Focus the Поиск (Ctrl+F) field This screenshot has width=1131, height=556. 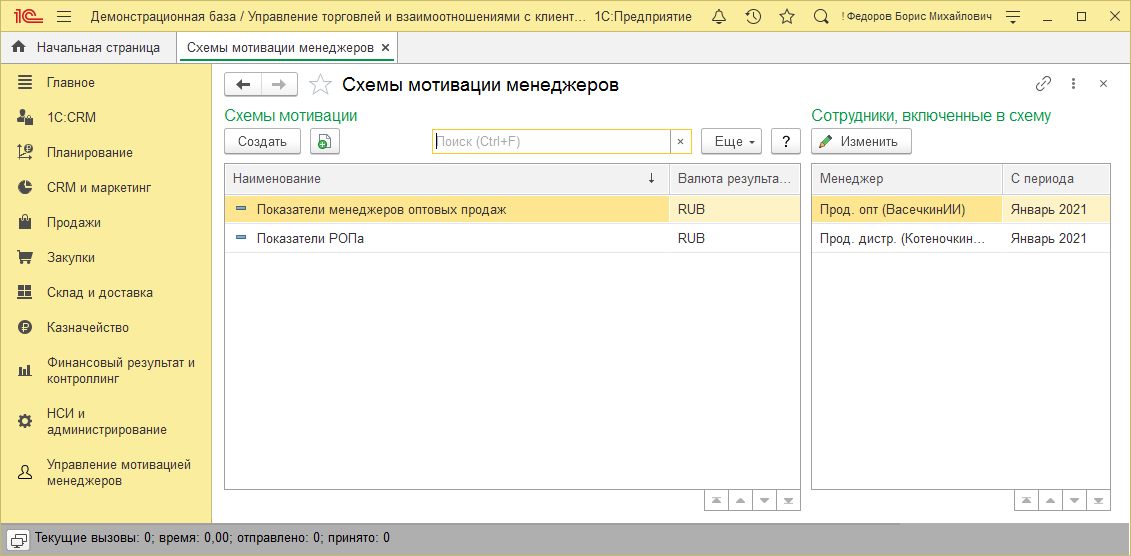552,141
